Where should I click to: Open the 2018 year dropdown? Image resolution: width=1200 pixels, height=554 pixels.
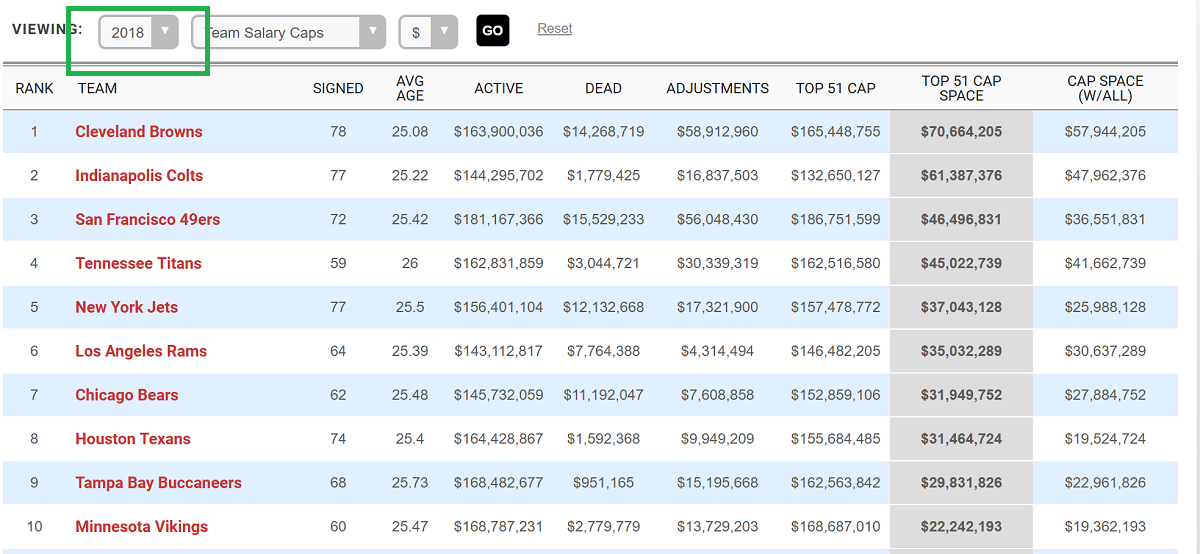pos(138,32)
